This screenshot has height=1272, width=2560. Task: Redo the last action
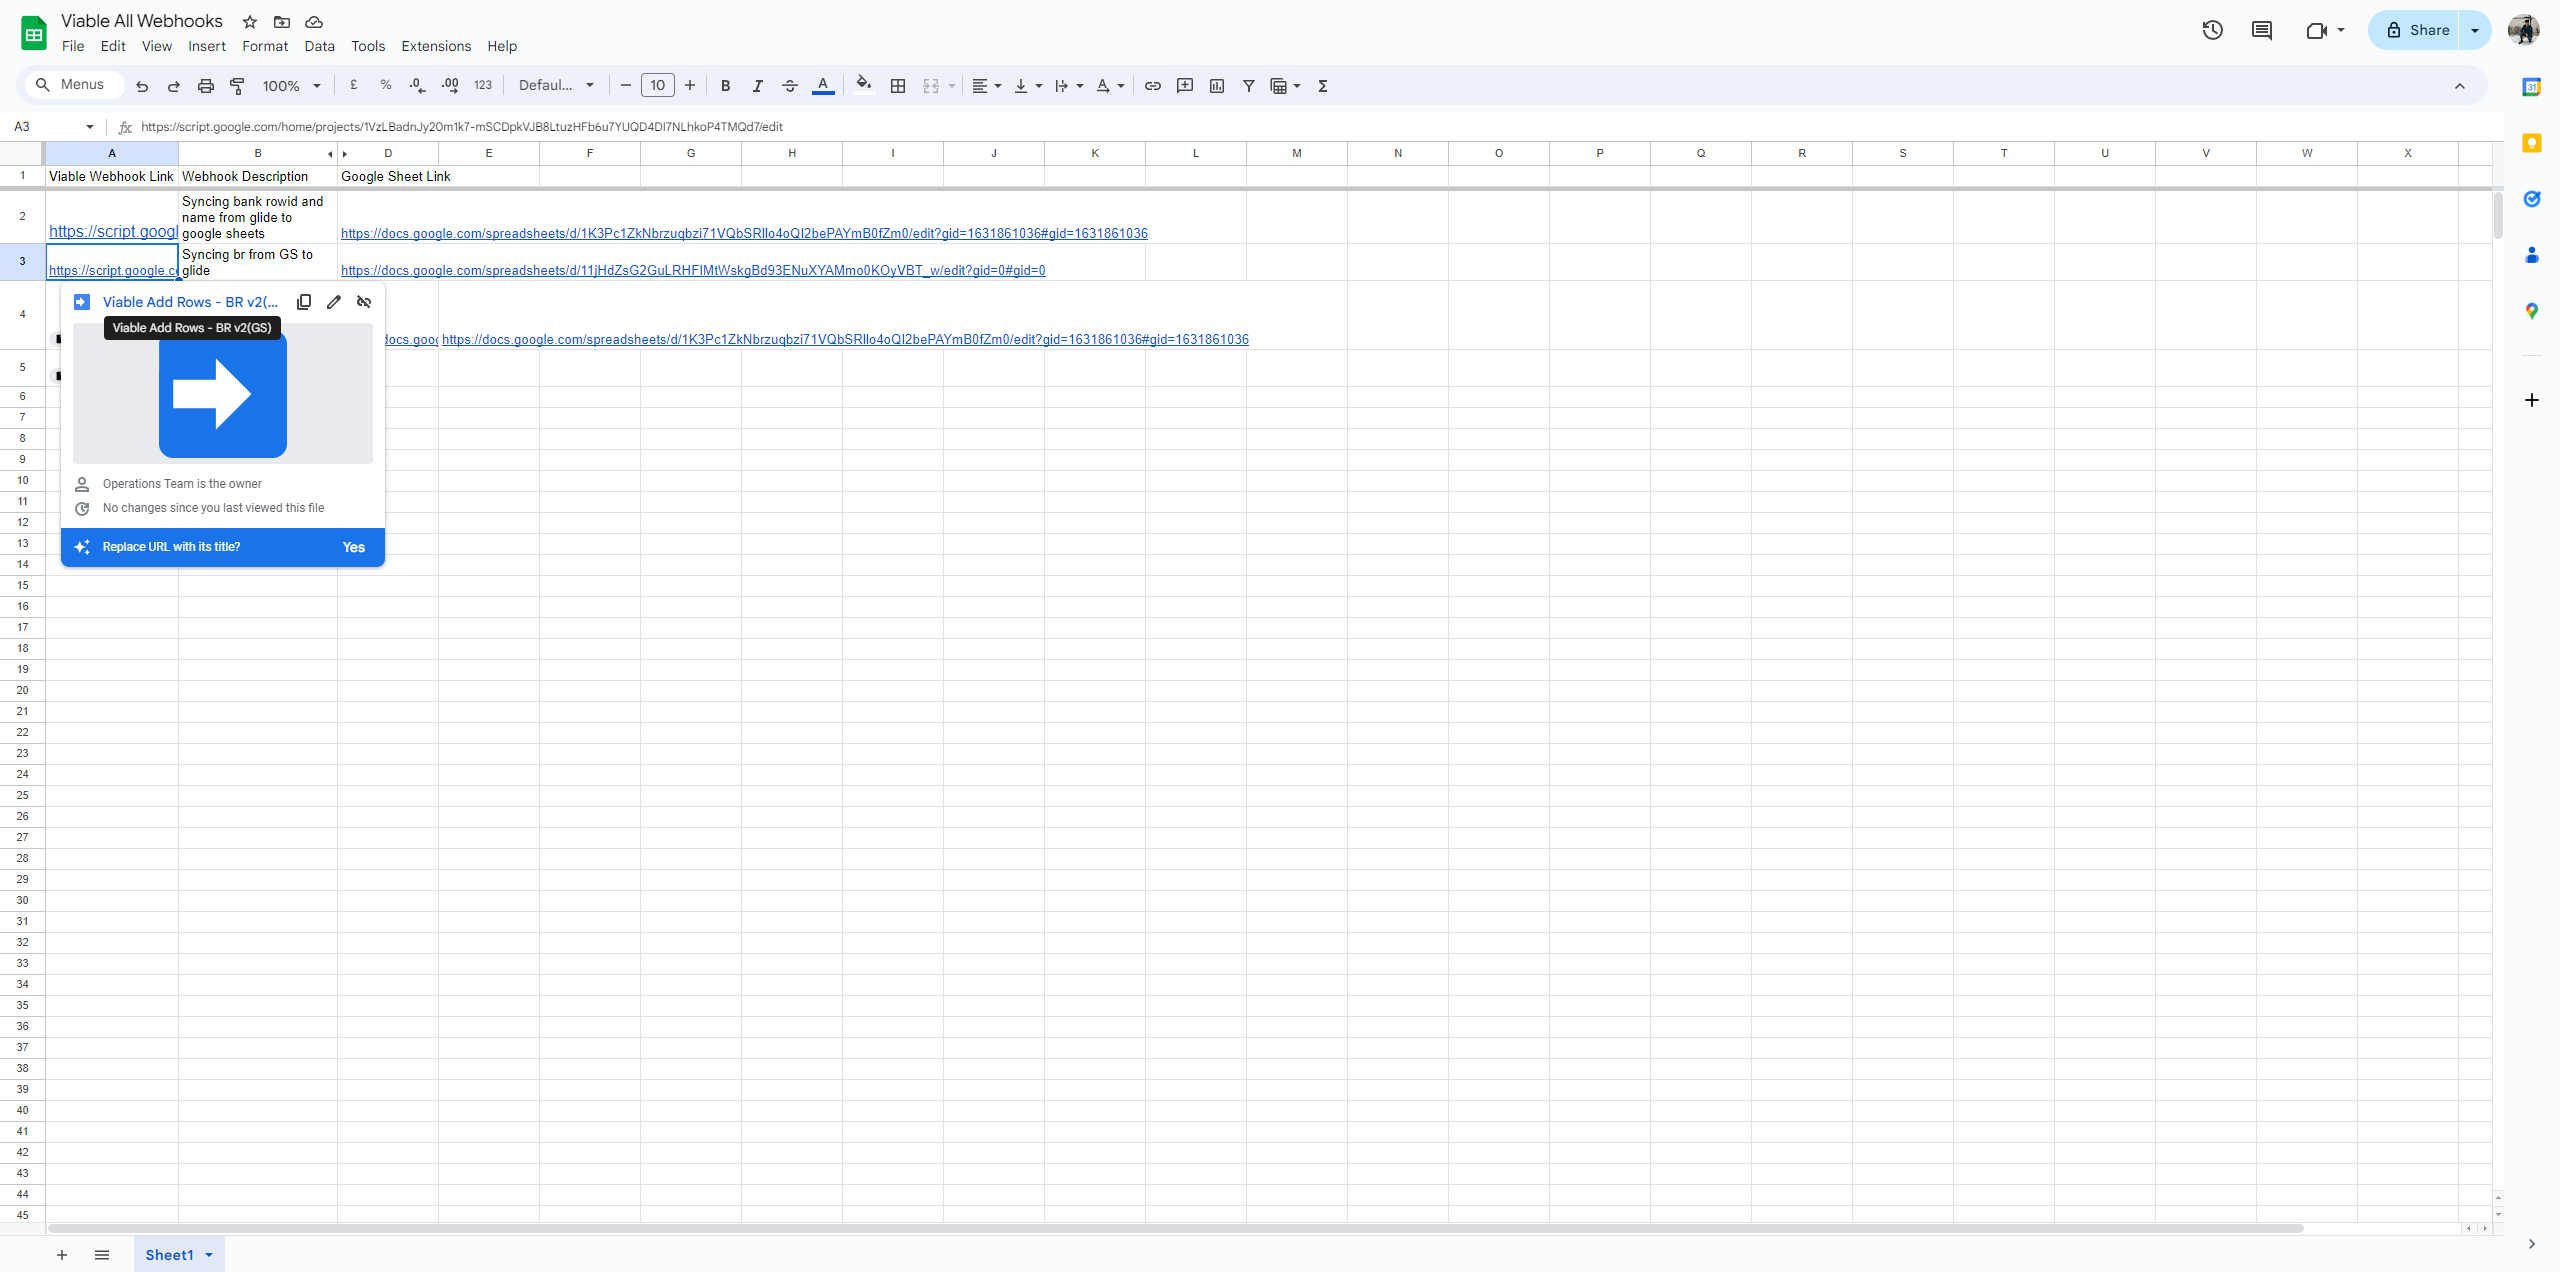174,86
